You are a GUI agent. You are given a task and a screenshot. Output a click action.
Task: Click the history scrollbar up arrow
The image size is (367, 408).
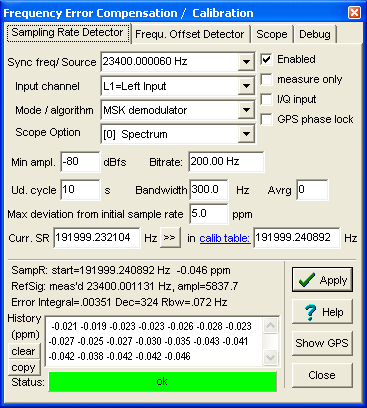point(270,325)
